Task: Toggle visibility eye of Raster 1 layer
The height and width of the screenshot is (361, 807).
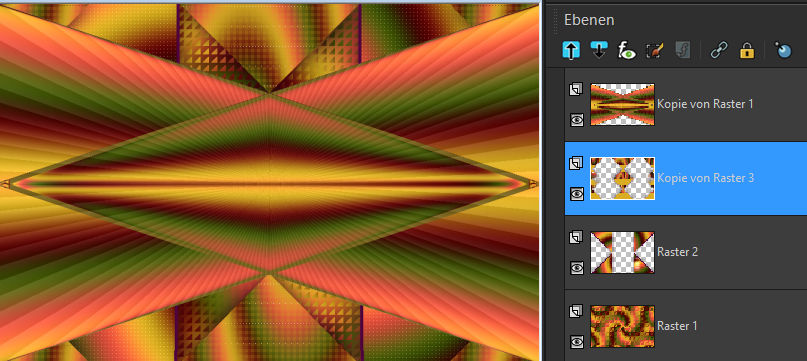Action: (x=576, y=341)
